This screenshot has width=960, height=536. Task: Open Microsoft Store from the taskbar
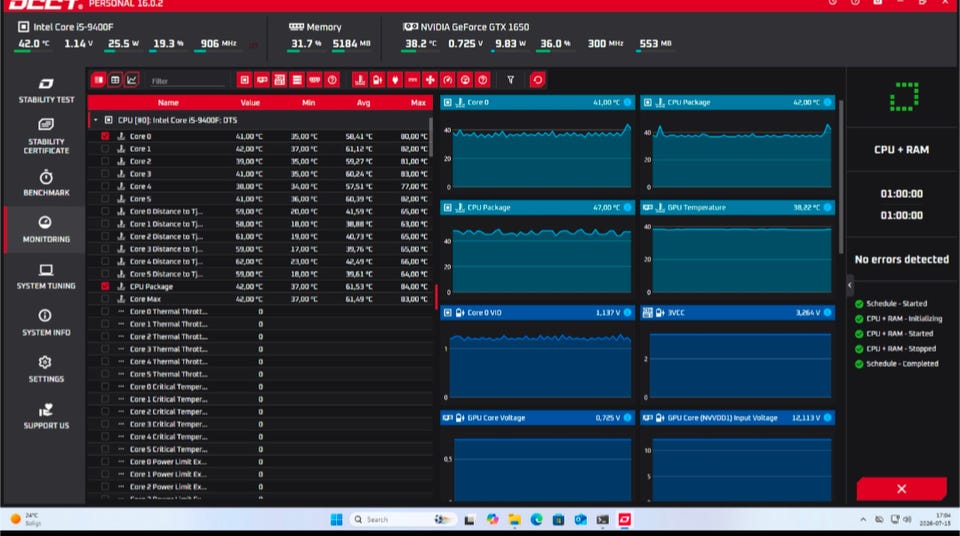(558, 519)
